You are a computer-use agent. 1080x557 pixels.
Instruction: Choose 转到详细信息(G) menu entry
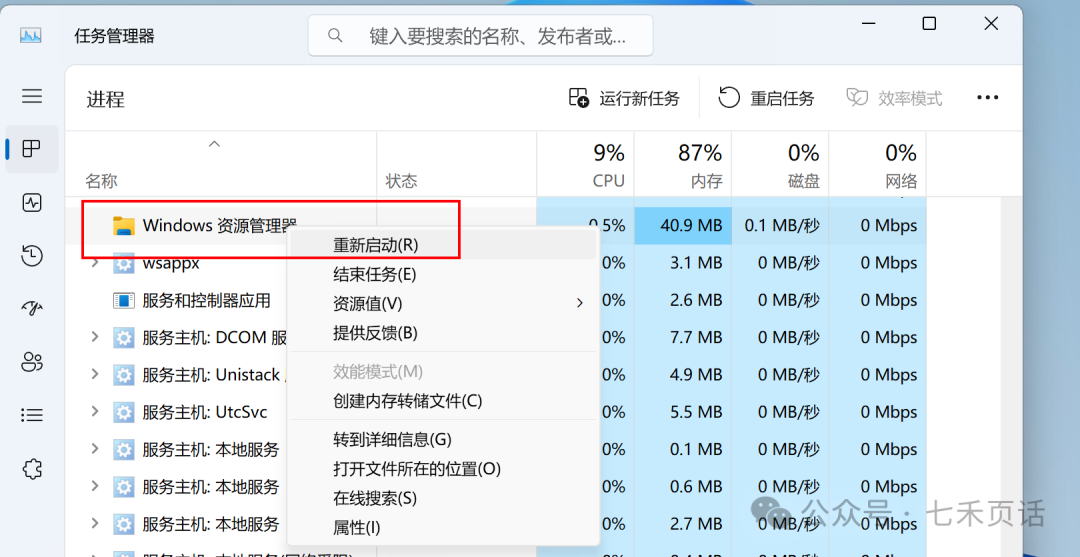coord(442,439)
